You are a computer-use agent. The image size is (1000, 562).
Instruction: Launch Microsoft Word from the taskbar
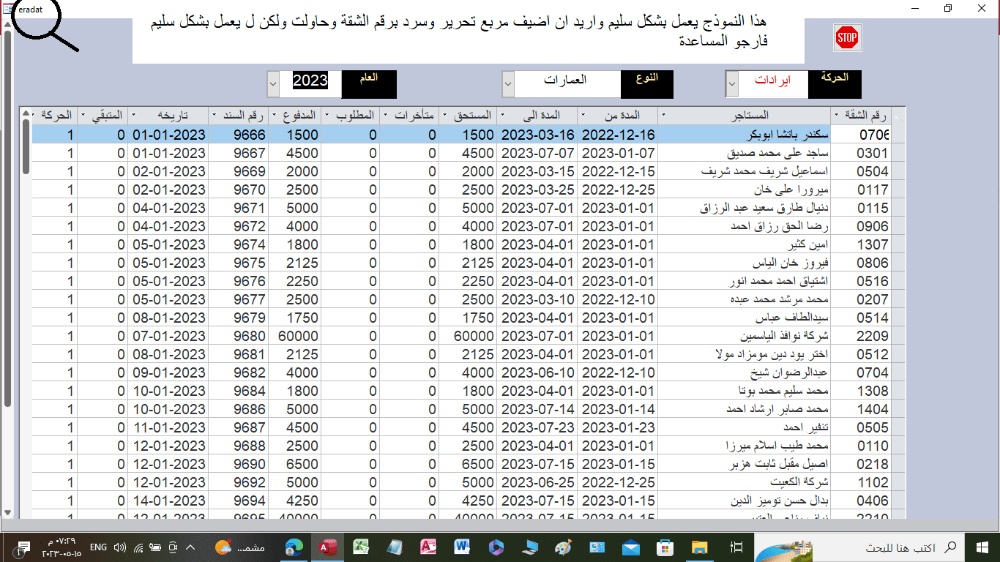pyautogui.click(x=462, y=547)
